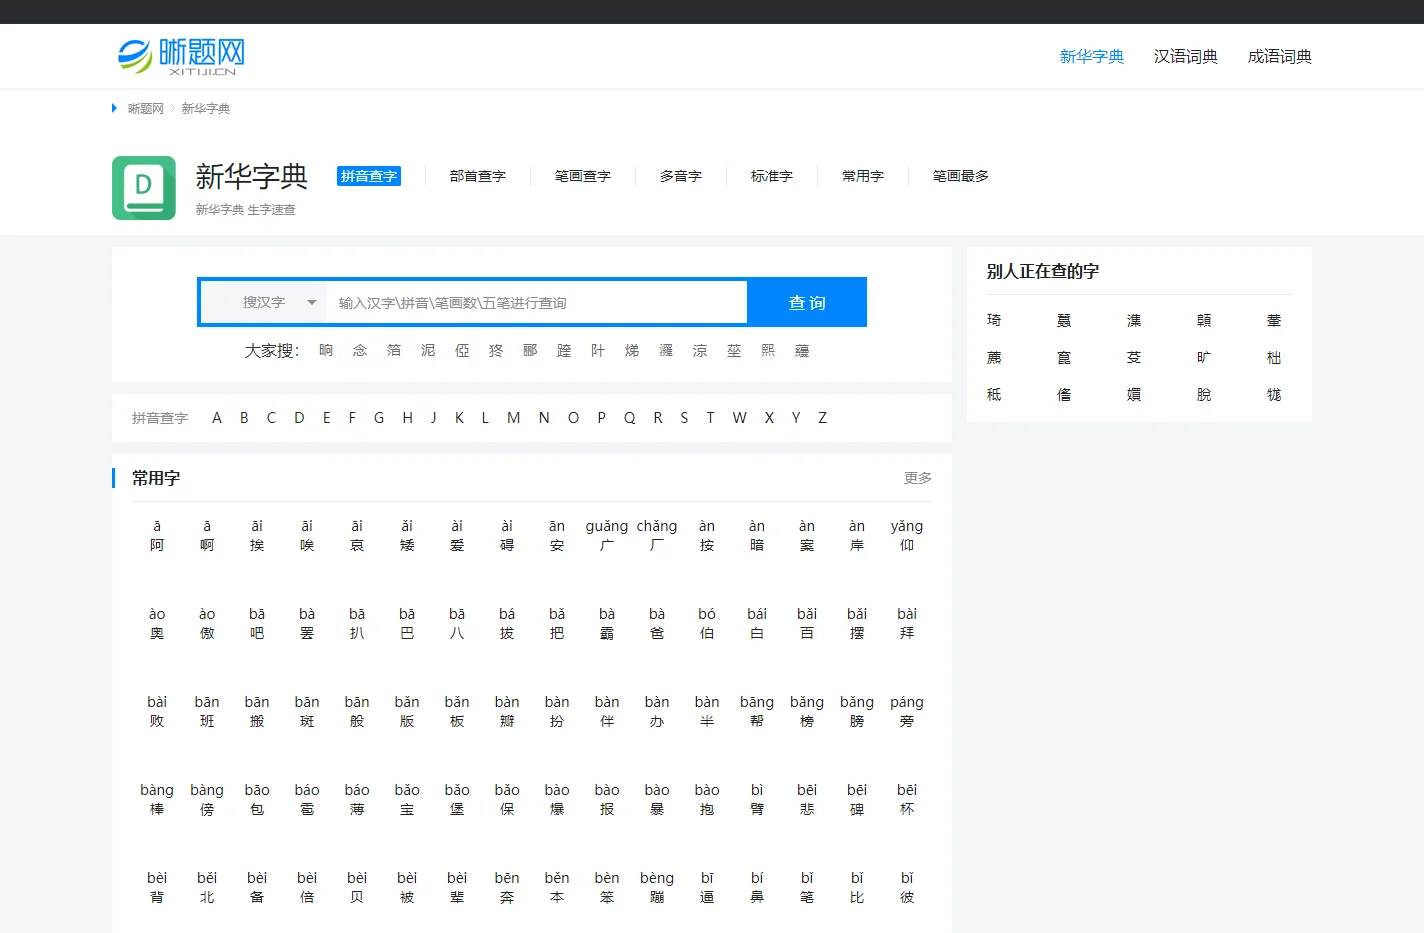Screen dimensions: 1424x933
Task: Click the 晰题网 site logo
Action: point(181,56)
